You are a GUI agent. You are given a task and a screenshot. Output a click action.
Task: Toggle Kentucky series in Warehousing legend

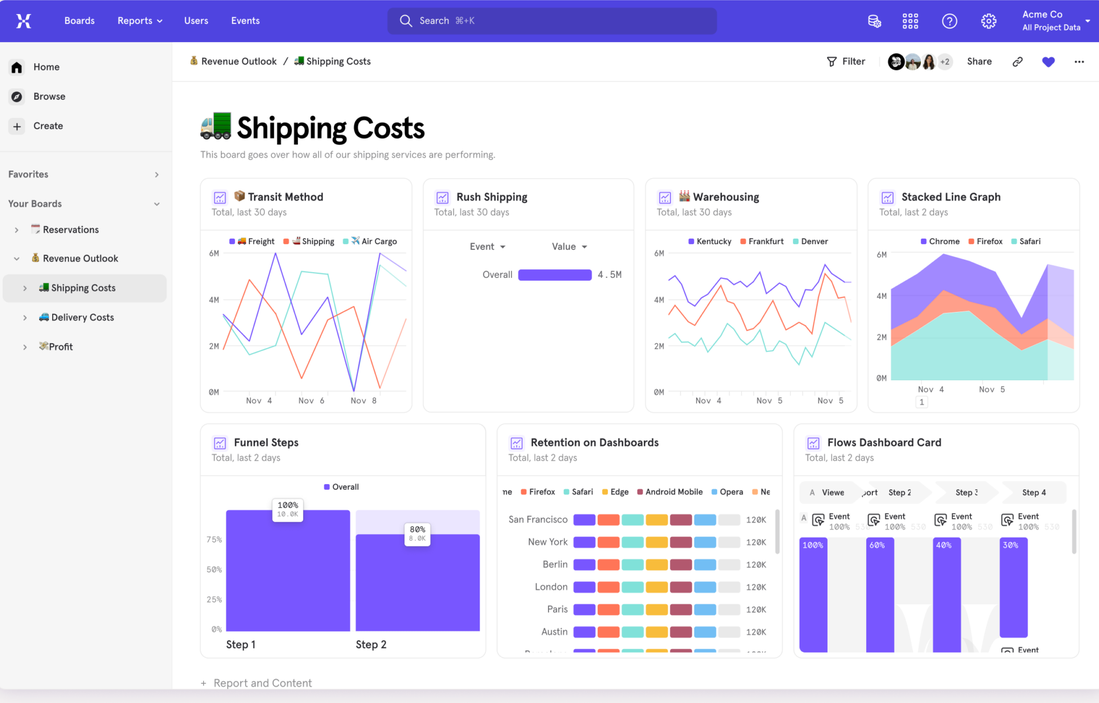pyautogui.click(x=709, y=241)
